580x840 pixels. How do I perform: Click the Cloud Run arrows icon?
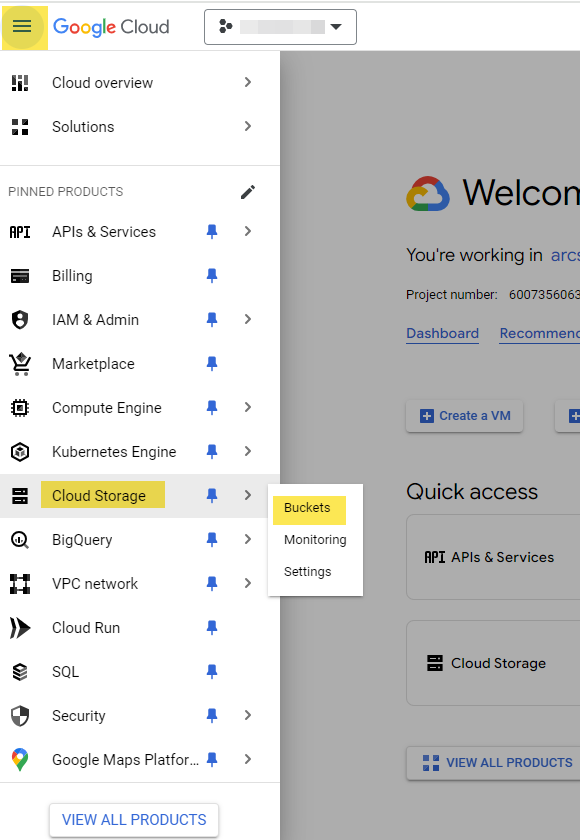pyautogui.click(x=20, y=628)
